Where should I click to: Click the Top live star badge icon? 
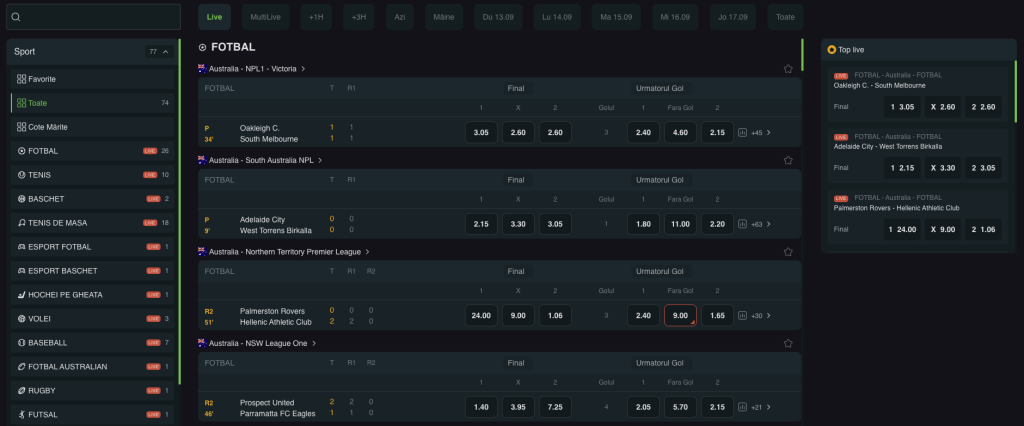pyautogui.click(x=831, y=50)
